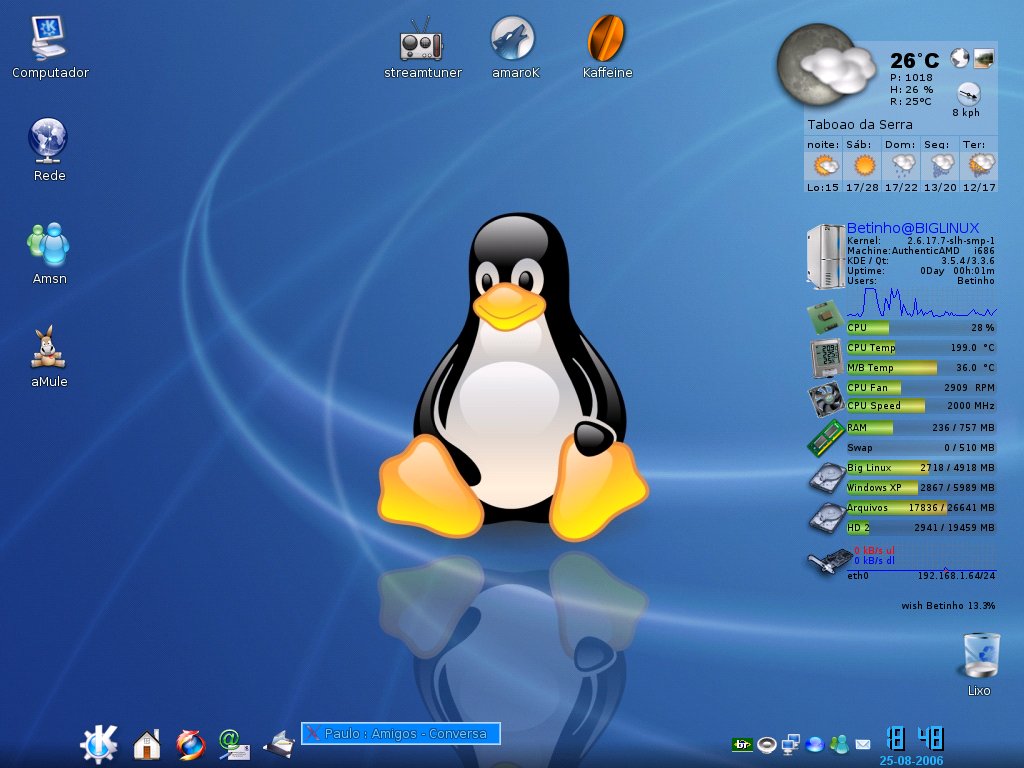Click the Betinho@BIGLINUX title
Screen dimensions: 1024x768
[913, 228]
